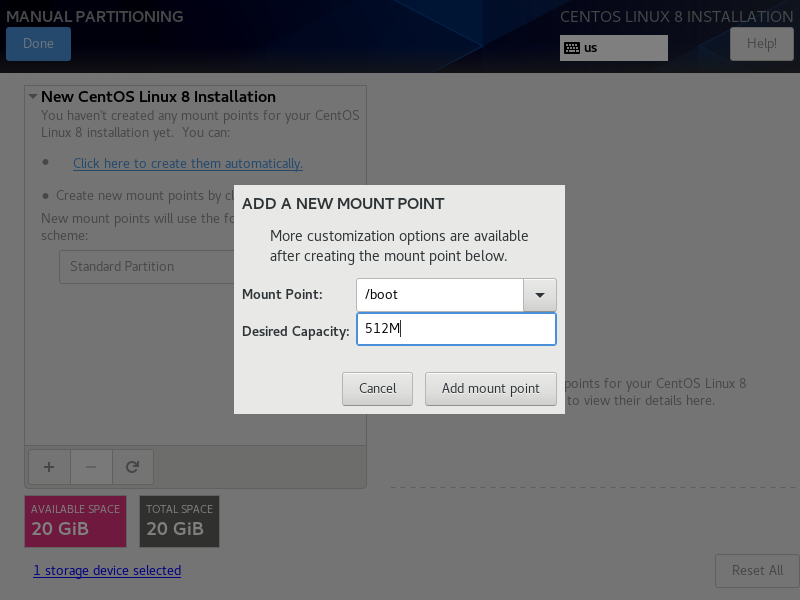Cancel the new mount point dialog
800x600 pixels.
tap(378, 389)
